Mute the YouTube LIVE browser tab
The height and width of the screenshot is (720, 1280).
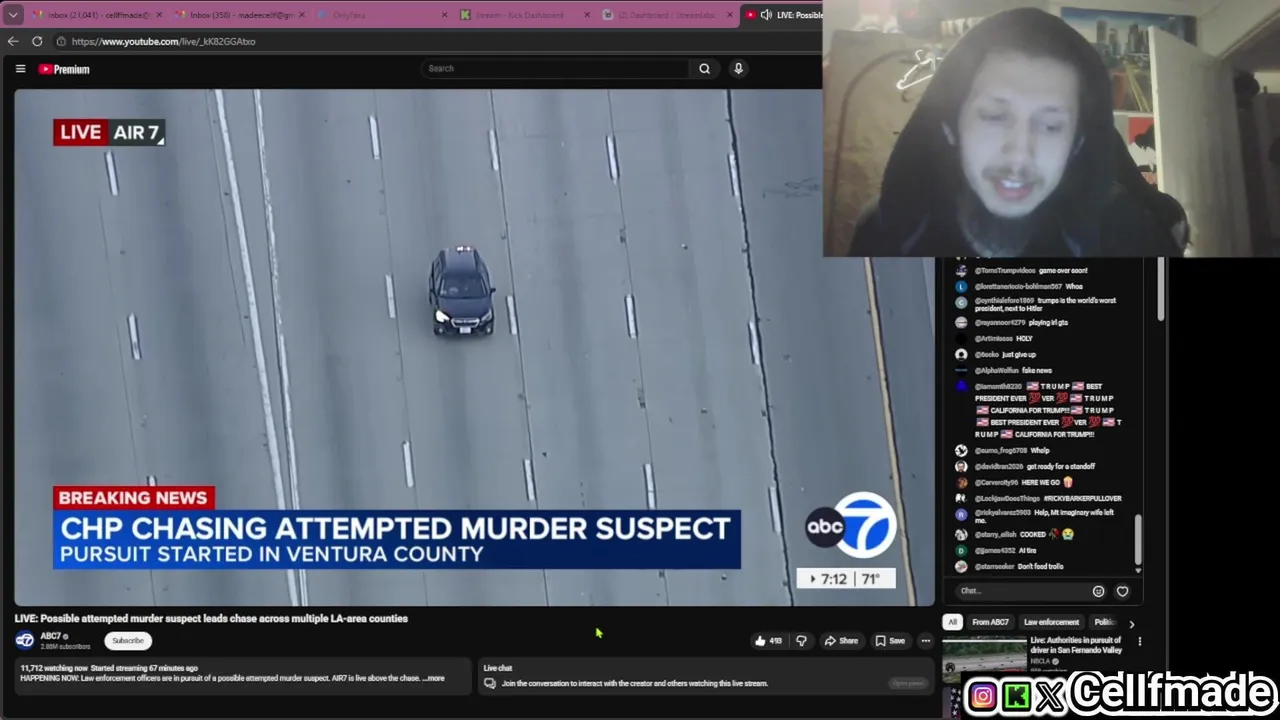(x=765, y=15)
